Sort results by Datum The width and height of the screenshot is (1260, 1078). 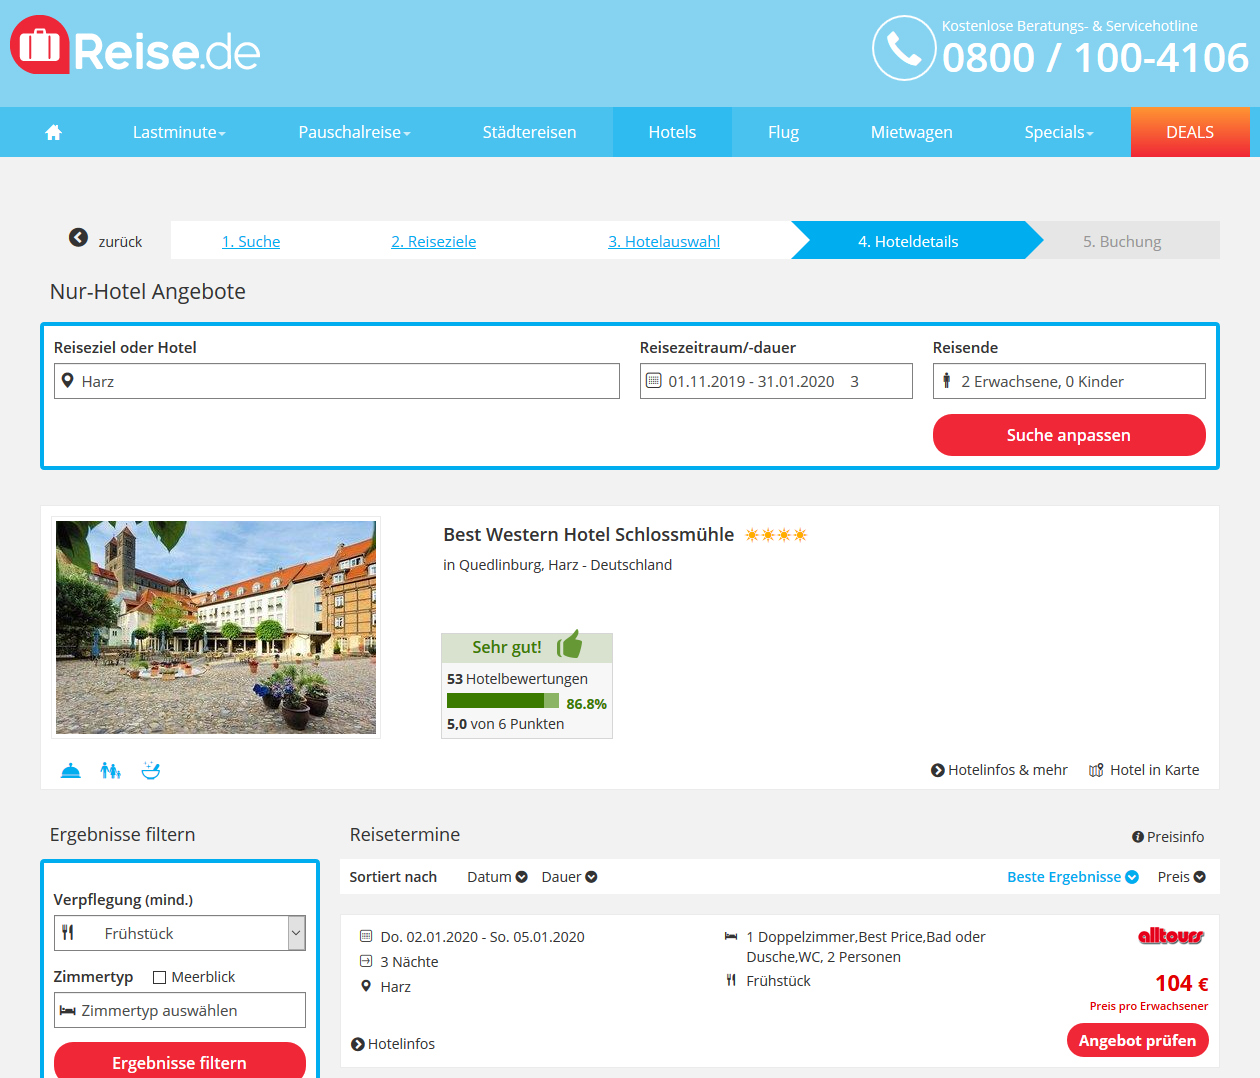(497, 877)
